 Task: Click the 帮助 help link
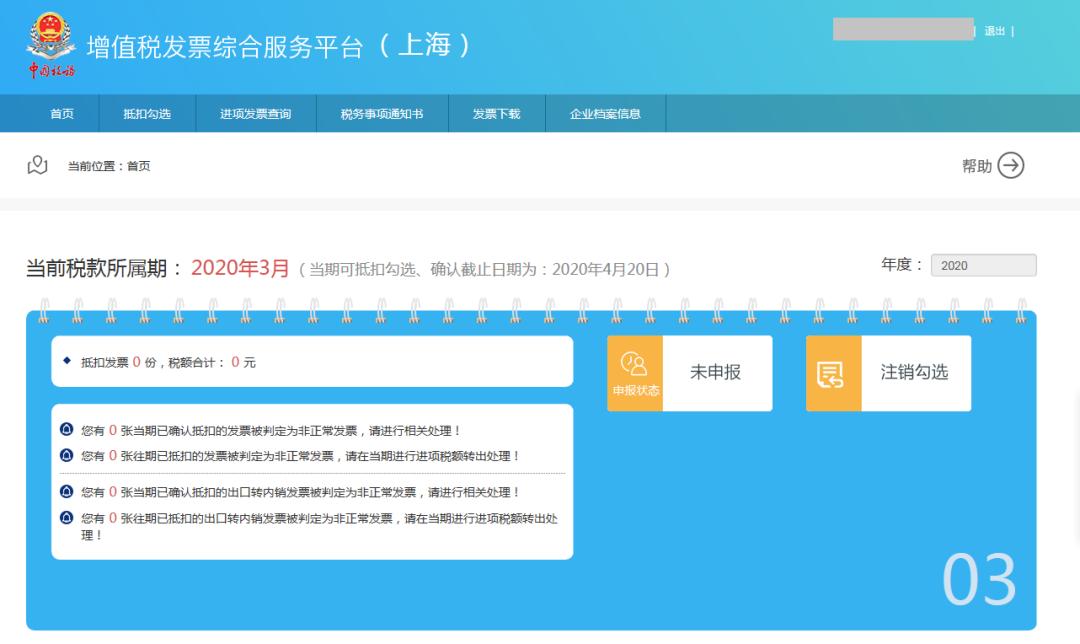pyautogui.click(x=977, y=166)
